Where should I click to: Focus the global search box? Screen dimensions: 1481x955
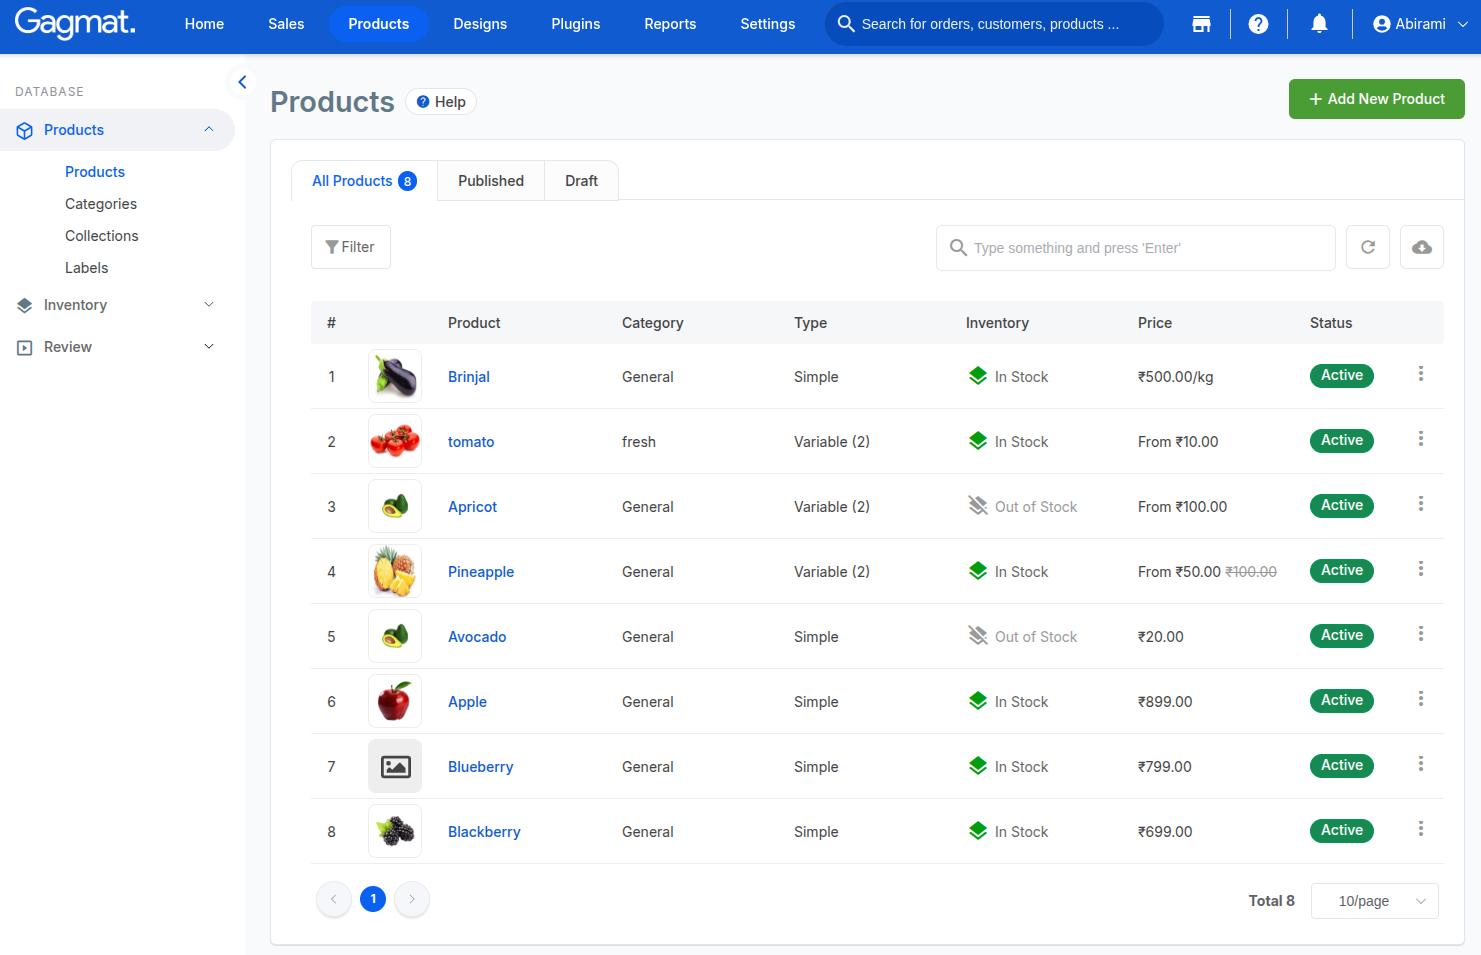pos(994,24)
